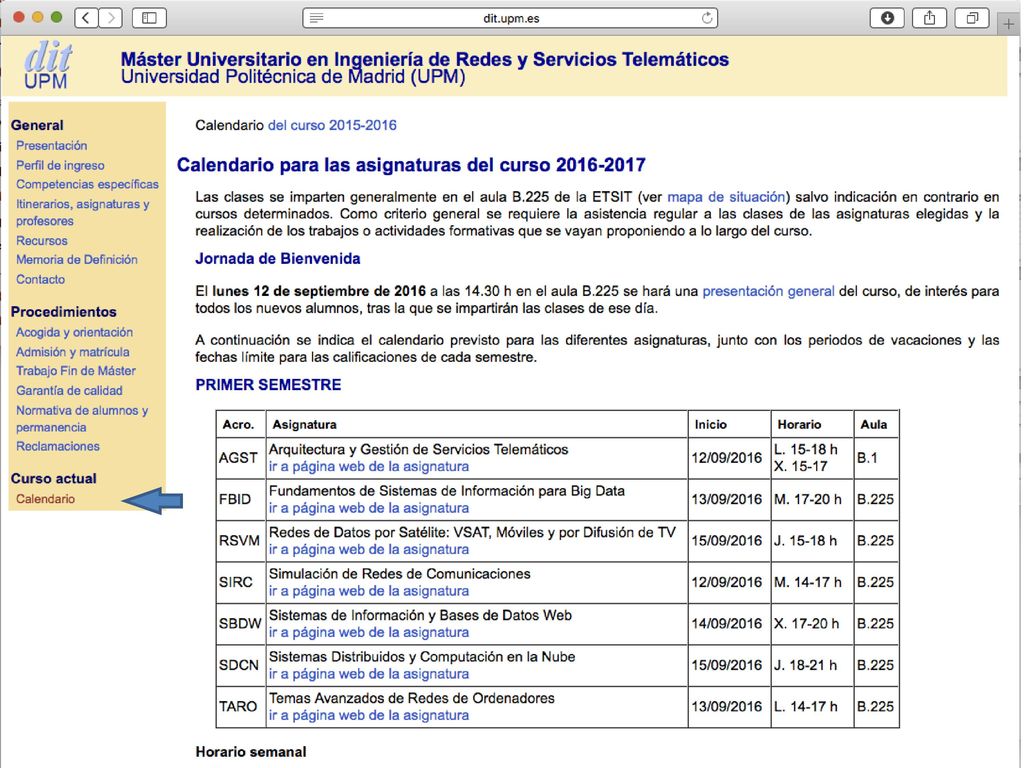Open Memoria de Definición link
This screenshot has height=768, width=1024.
(77, 259)
